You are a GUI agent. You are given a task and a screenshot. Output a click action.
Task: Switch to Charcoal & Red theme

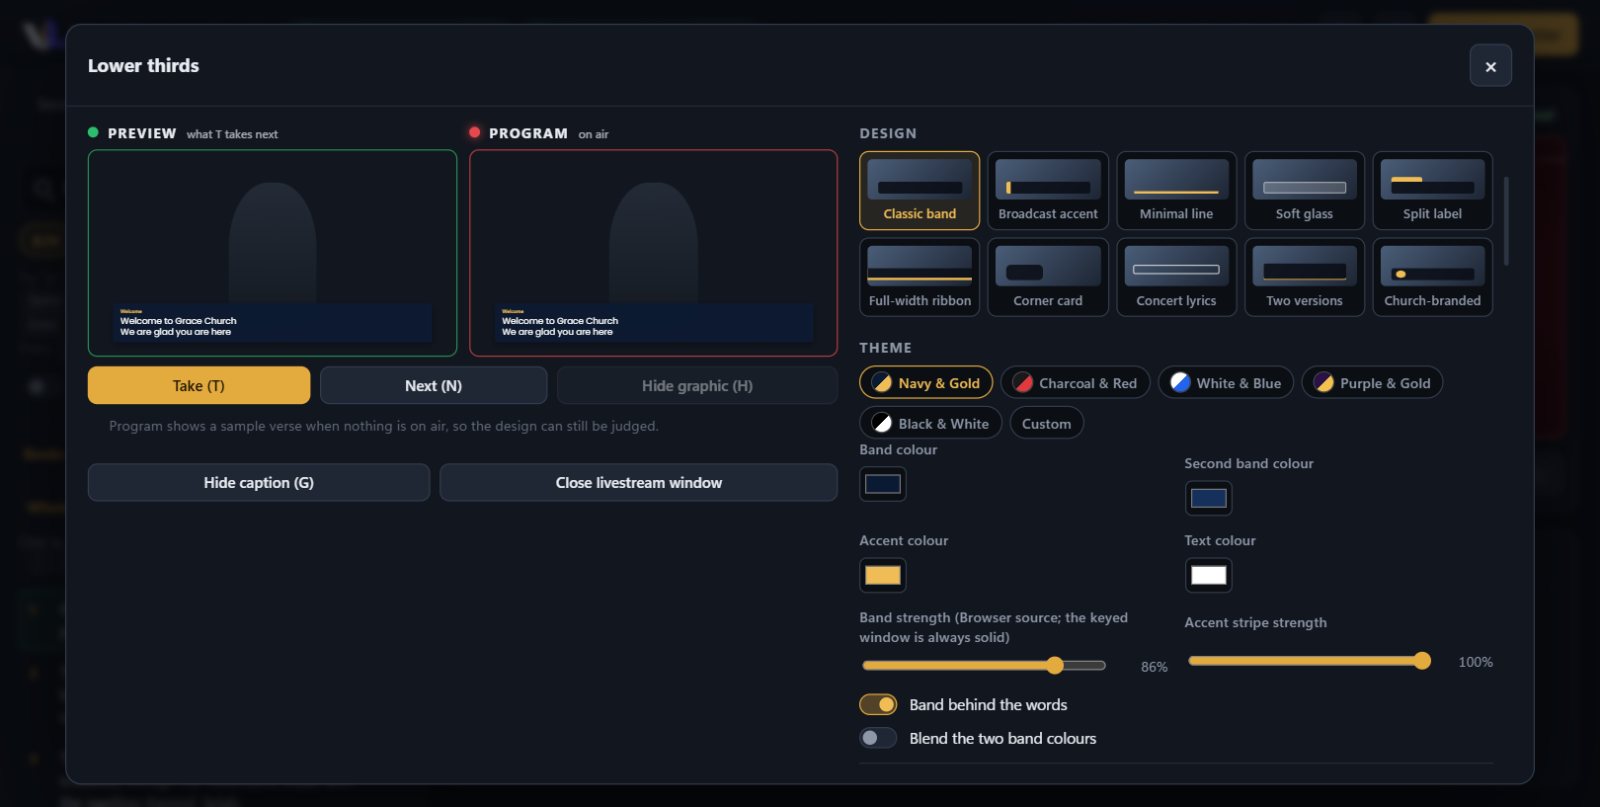coord(1075,383)
